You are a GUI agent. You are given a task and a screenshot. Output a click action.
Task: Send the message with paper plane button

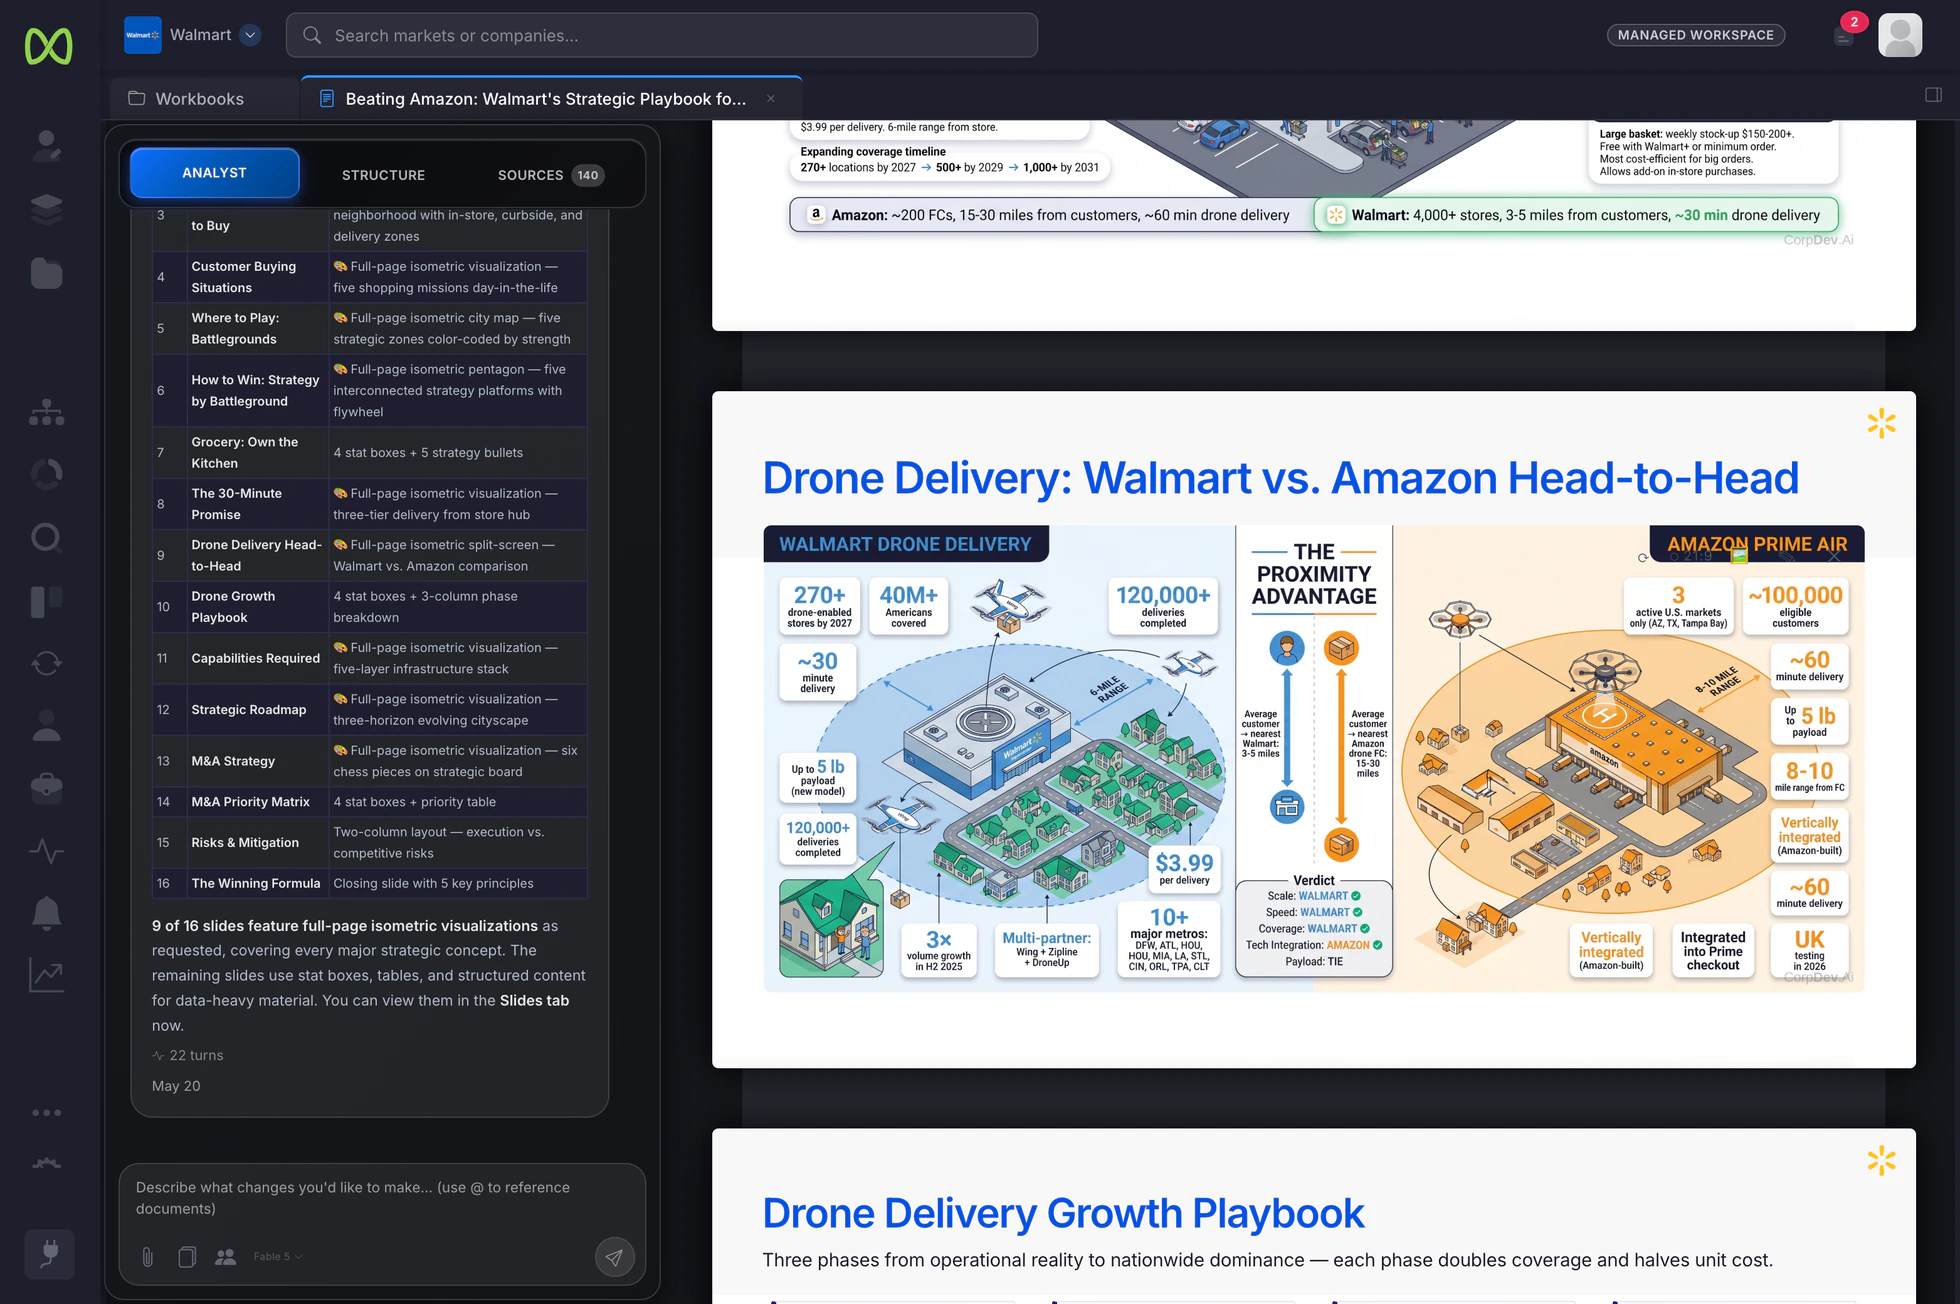point(614,1257)
